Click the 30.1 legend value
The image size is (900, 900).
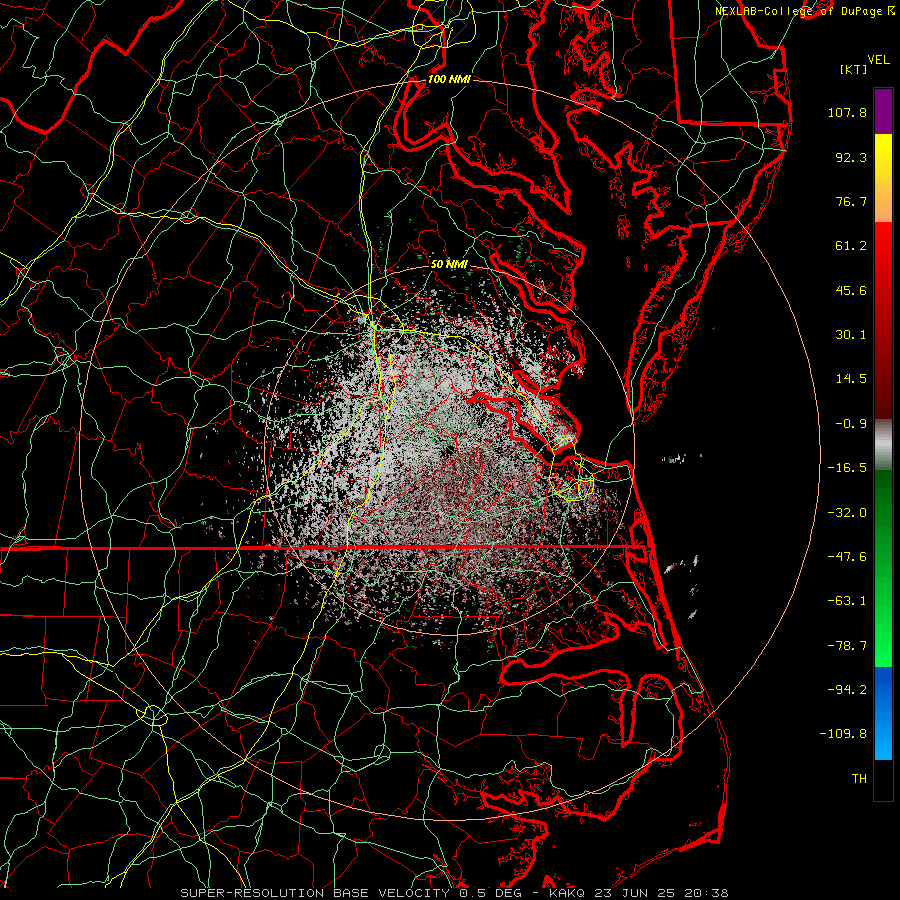[x=851, y=335]
